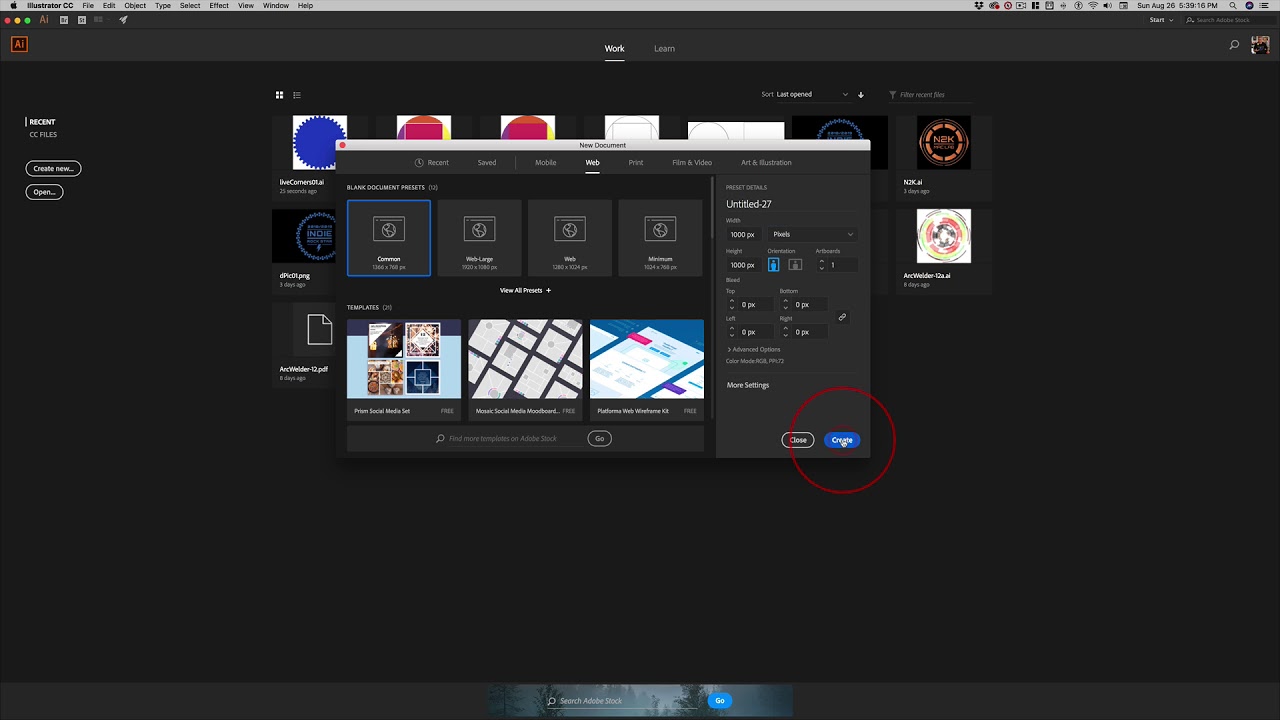Click the search magnifier icon top right
Screen dimensions: 1280x720
[x=1234, y=45]
